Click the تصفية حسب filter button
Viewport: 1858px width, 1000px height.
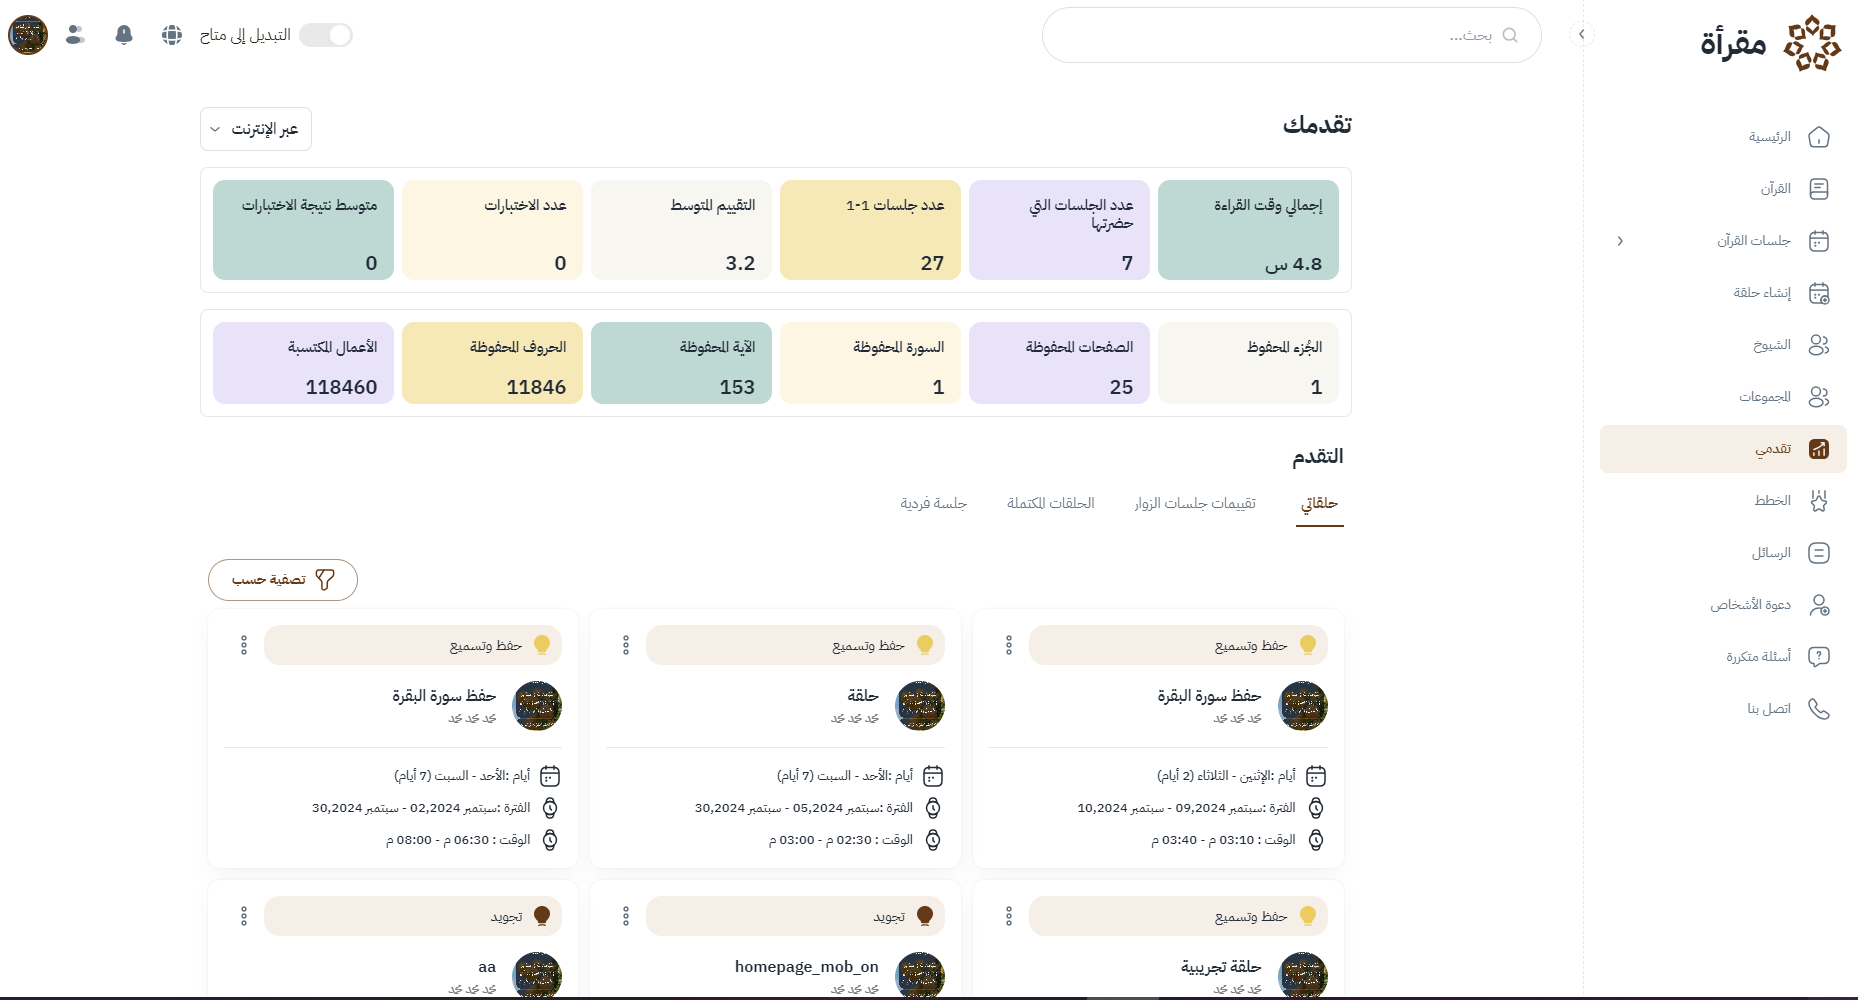[x=283, y=580]
